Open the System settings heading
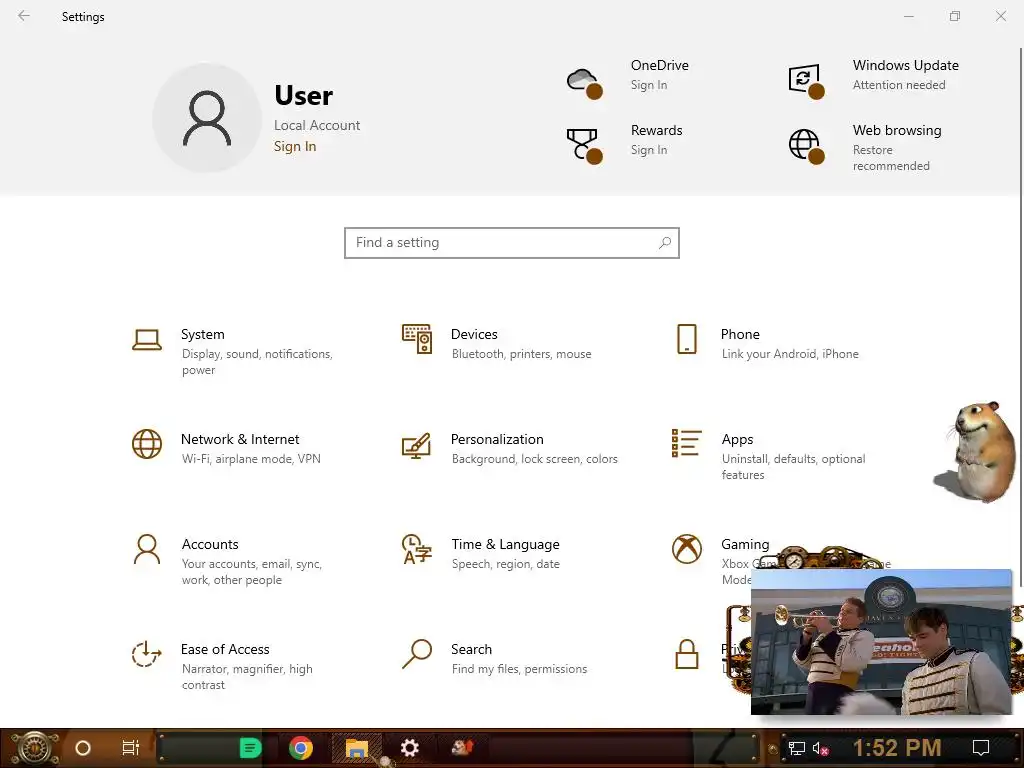 click(202, 334)
